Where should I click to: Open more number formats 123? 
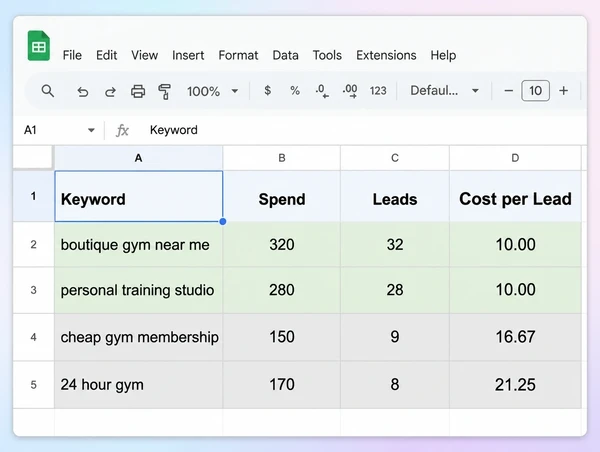pos(378,91)
